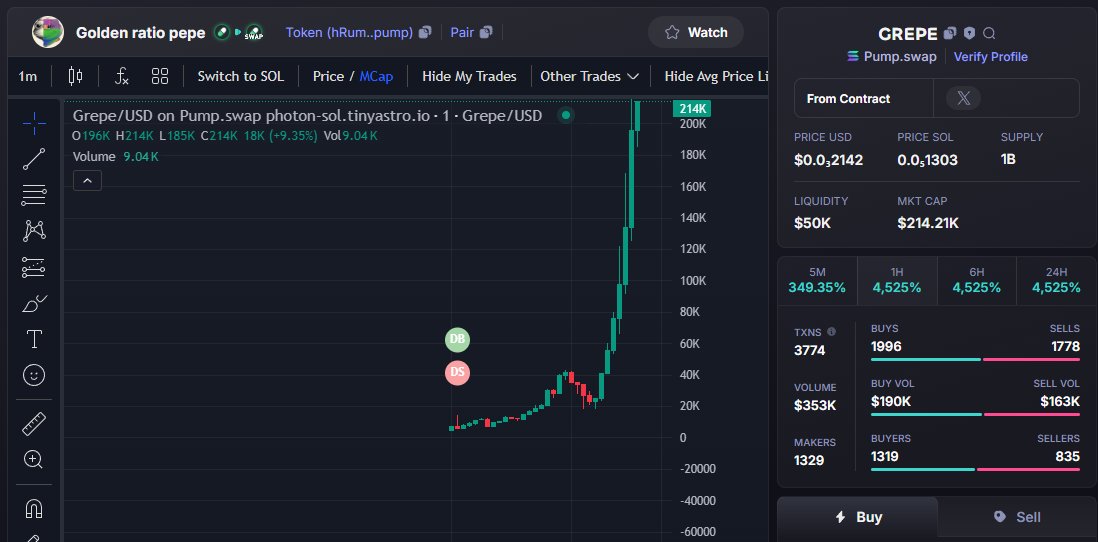This screenshot has width=1098, height=542.
Task: Open candlestick chart style selector
Action: [x=76, y=76]
